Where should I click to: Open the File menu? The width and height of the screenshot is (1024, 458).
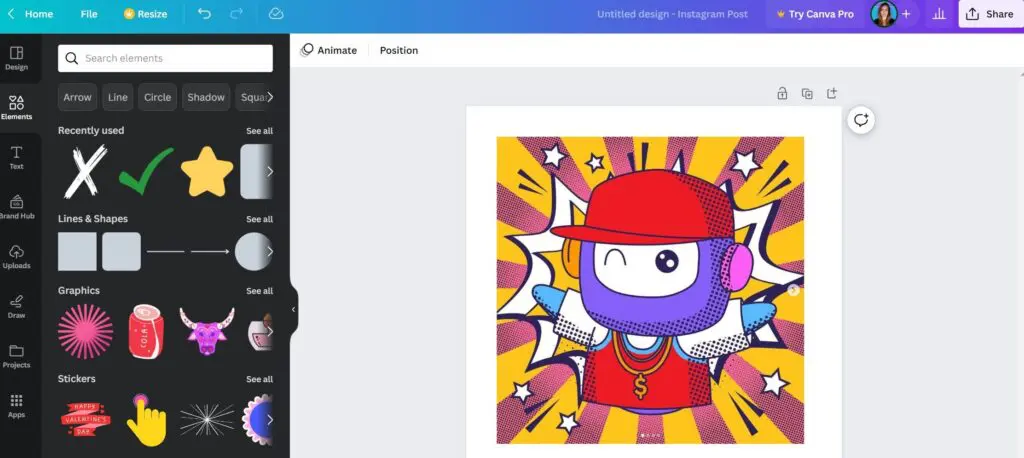[x=89, y=14]
